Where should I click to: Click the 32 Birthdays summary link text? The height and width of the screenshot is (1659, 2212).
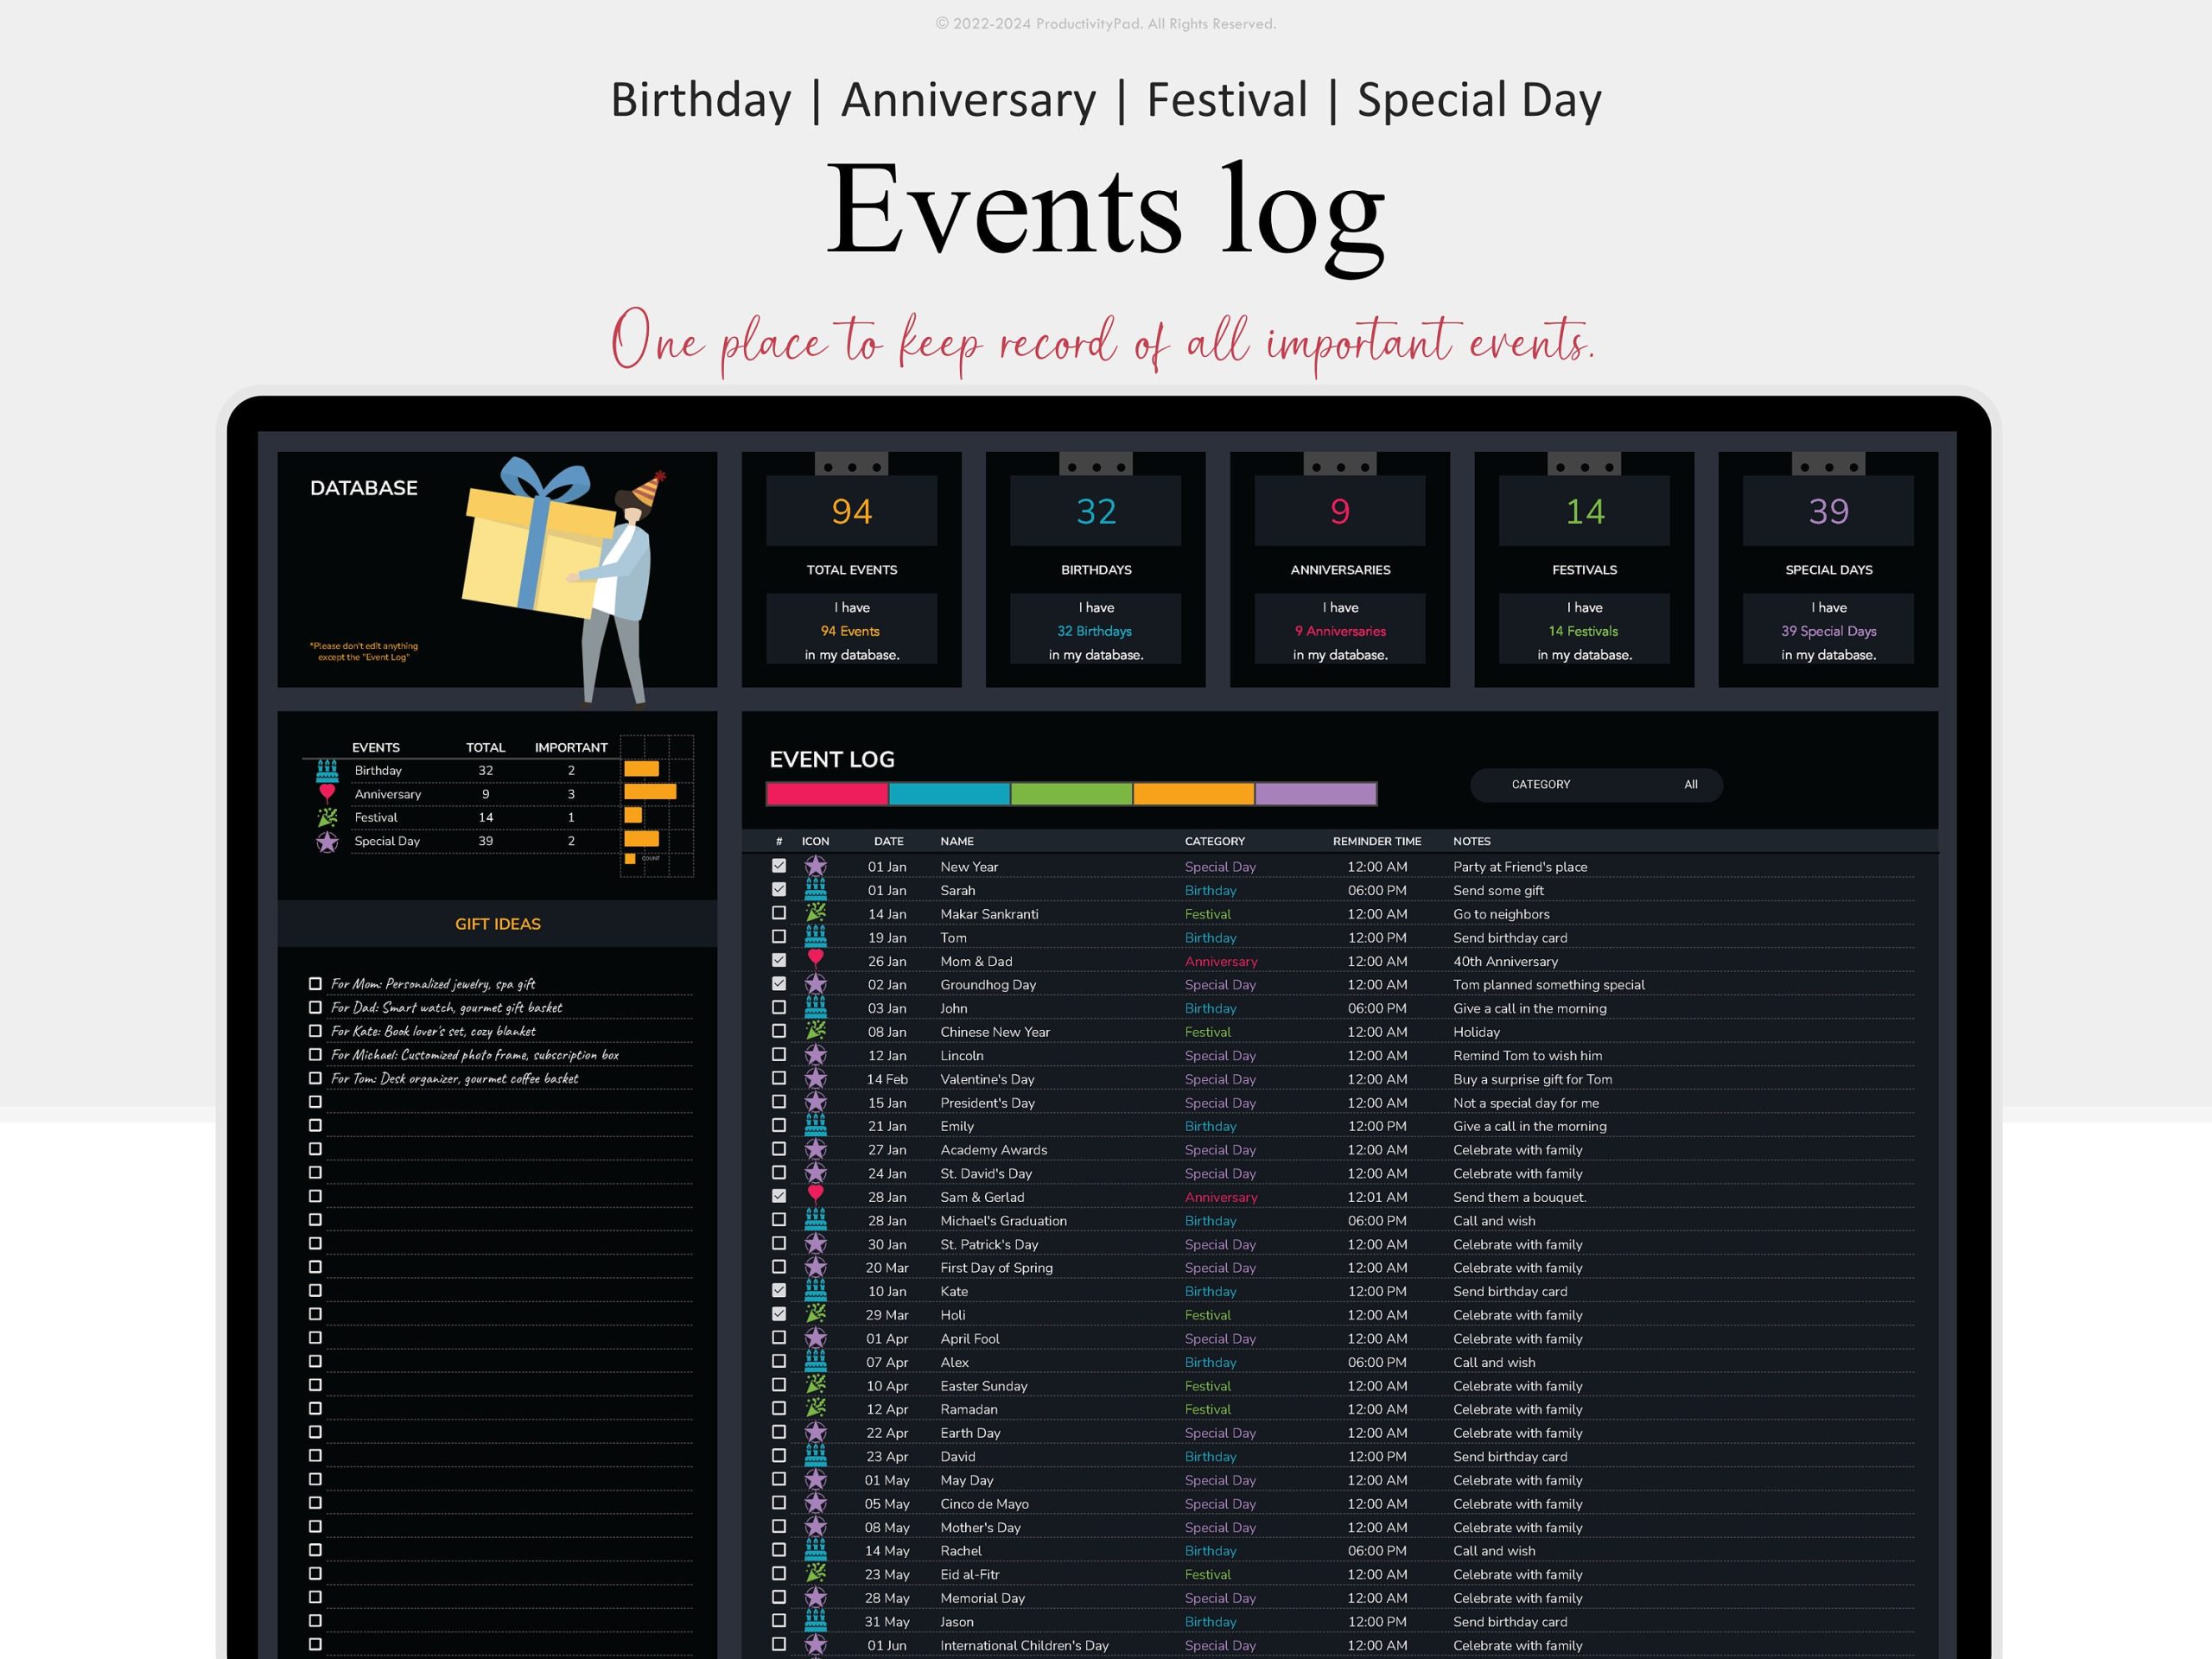[1094, 631]
